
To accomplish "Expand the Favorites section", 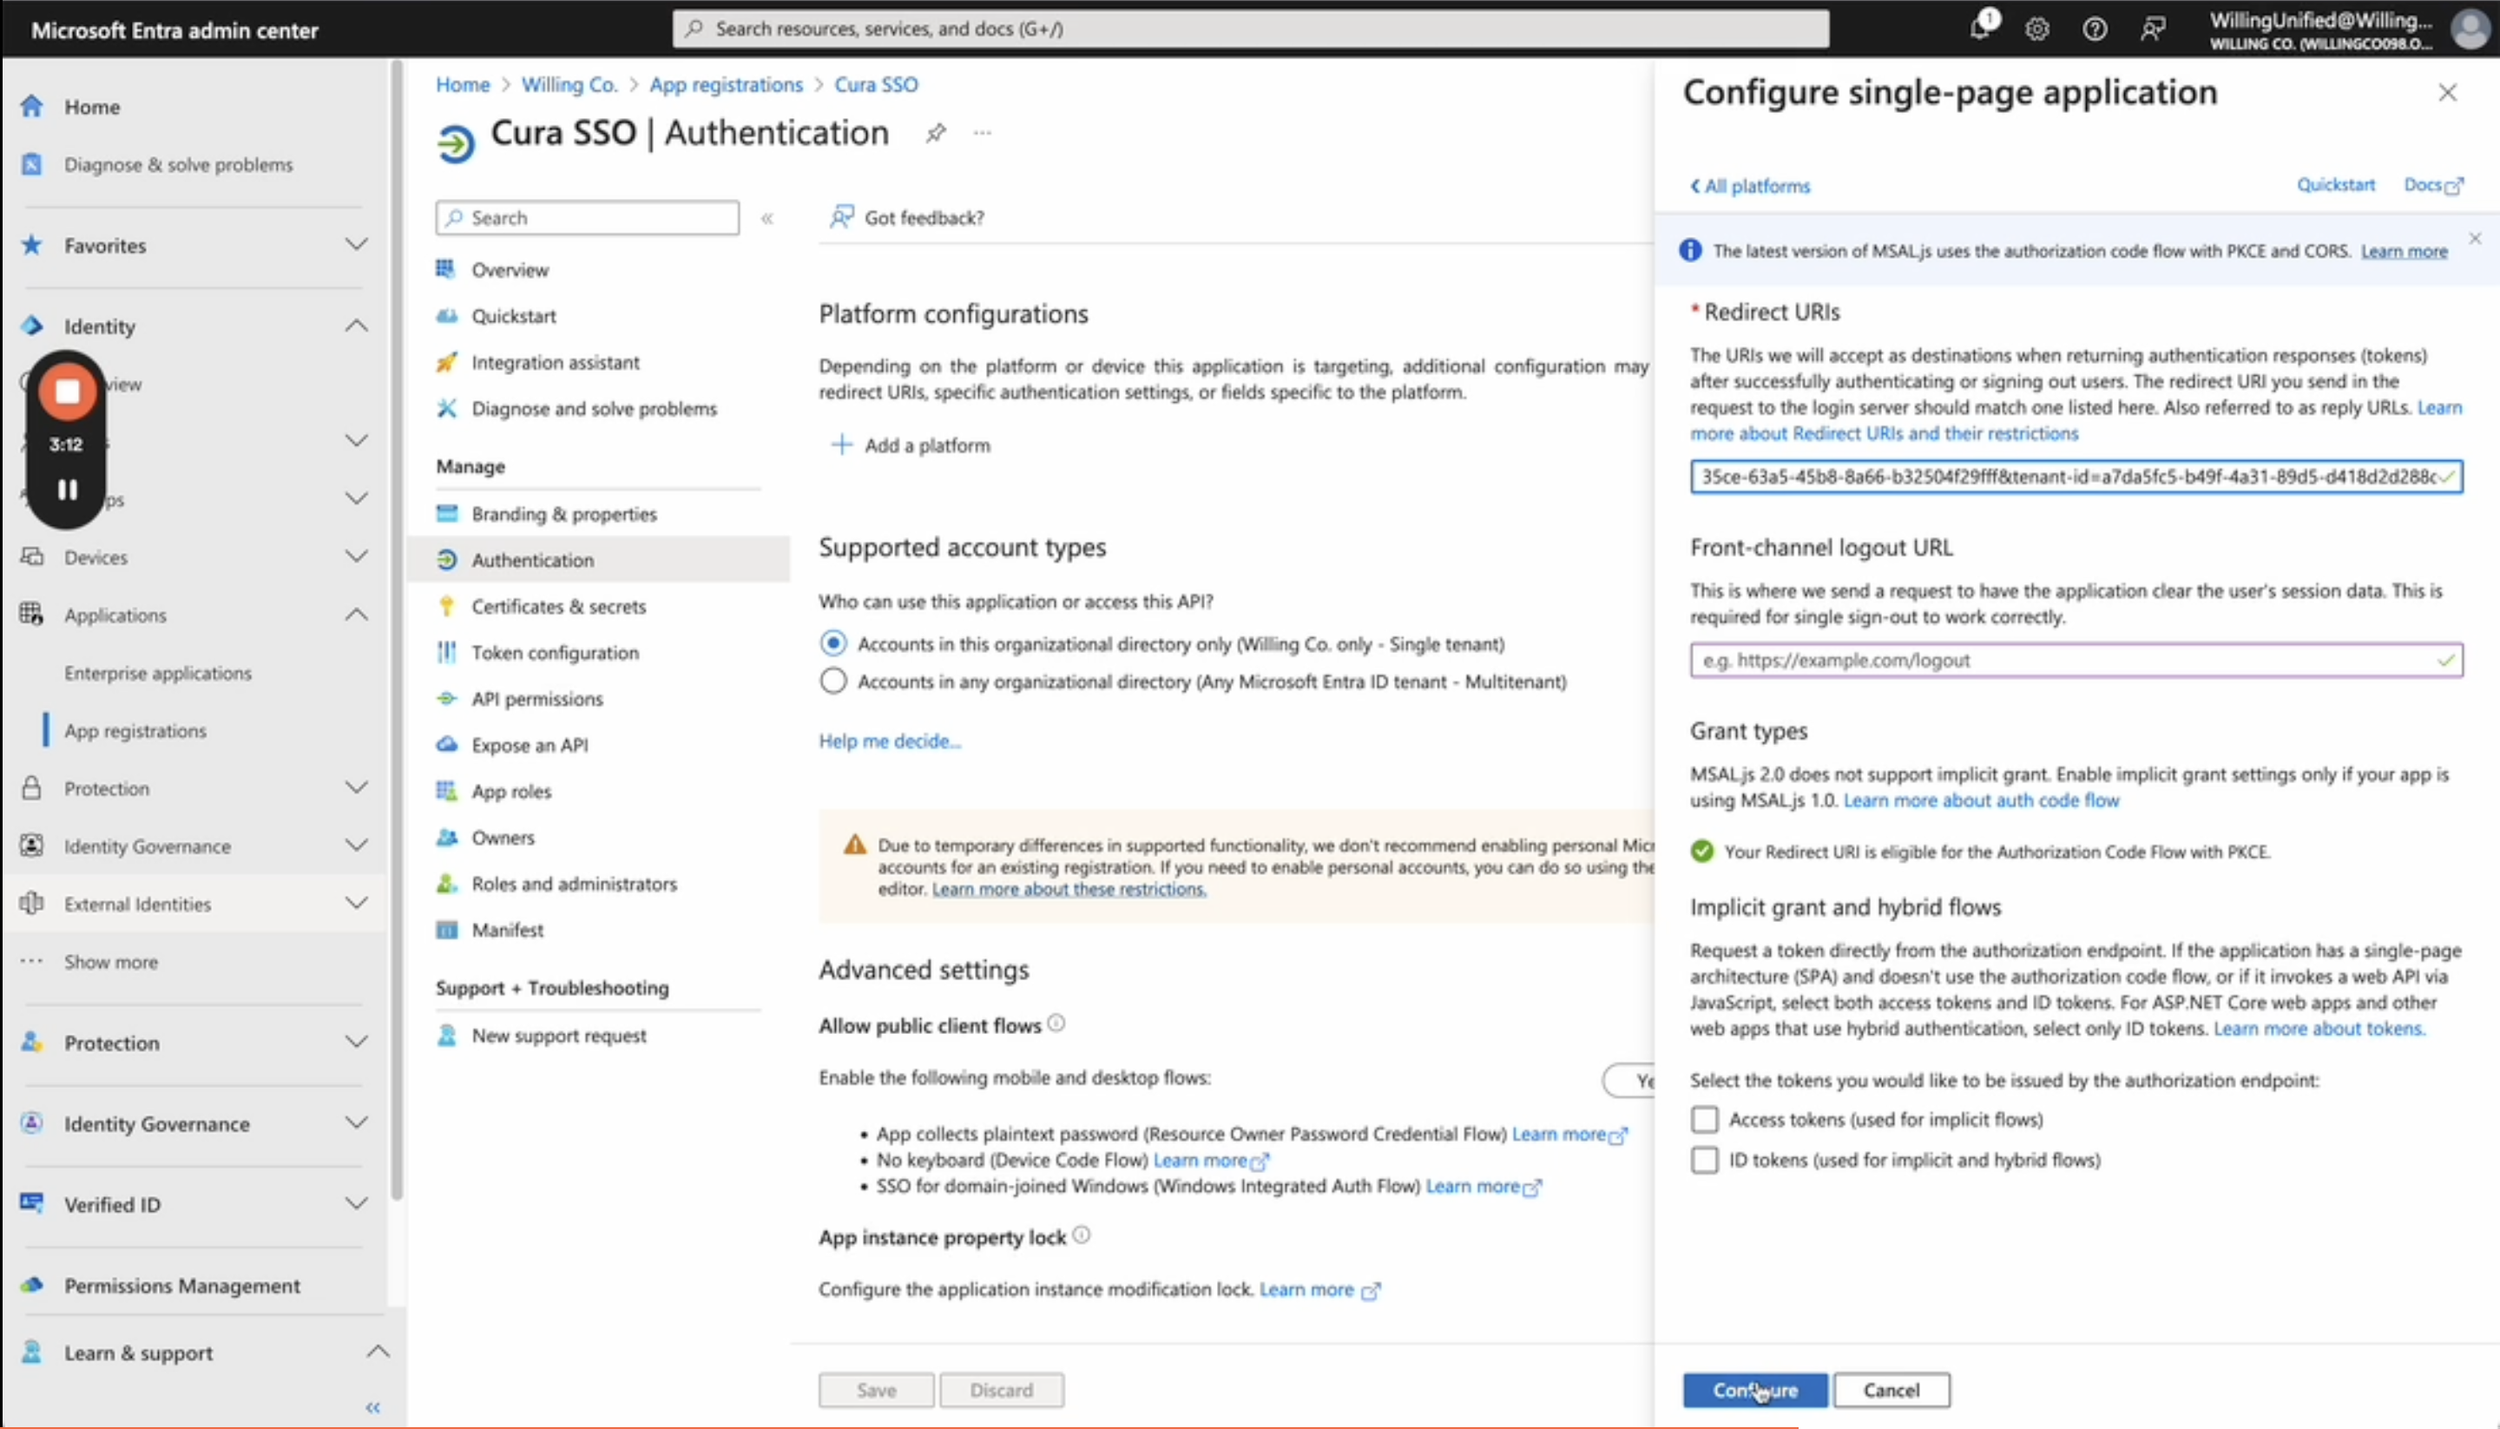I will [356, 245].
